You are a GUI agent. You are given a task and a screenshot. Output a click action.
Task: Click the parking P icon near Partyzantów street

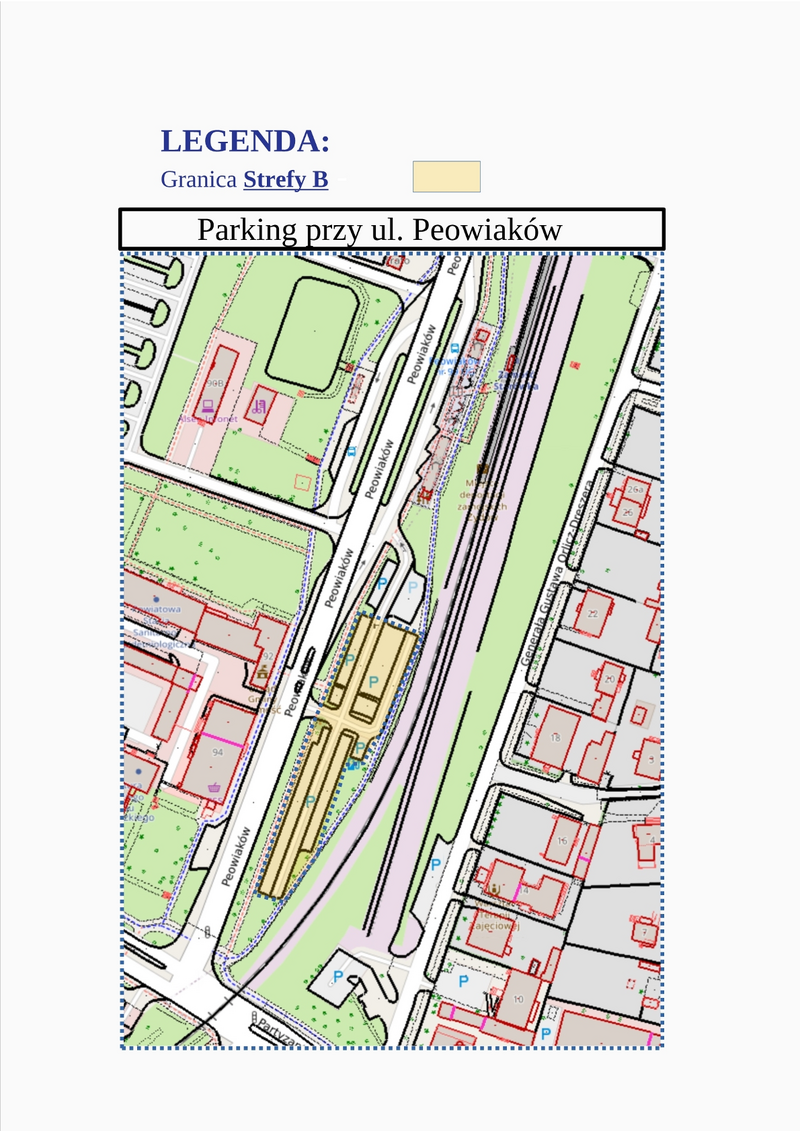click(x=338, y=976)
